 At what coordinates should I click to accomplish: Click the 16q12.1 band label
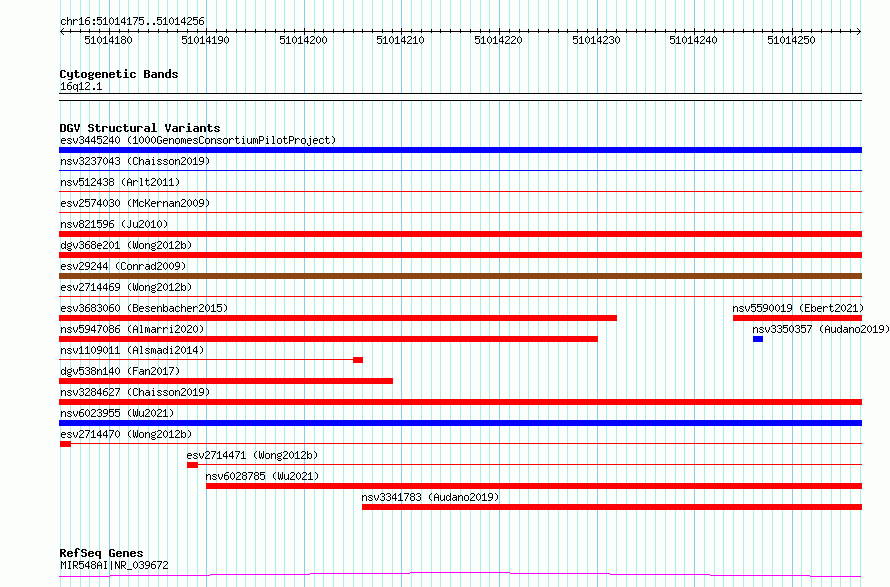pyautogui.click(x=81, y=86)
